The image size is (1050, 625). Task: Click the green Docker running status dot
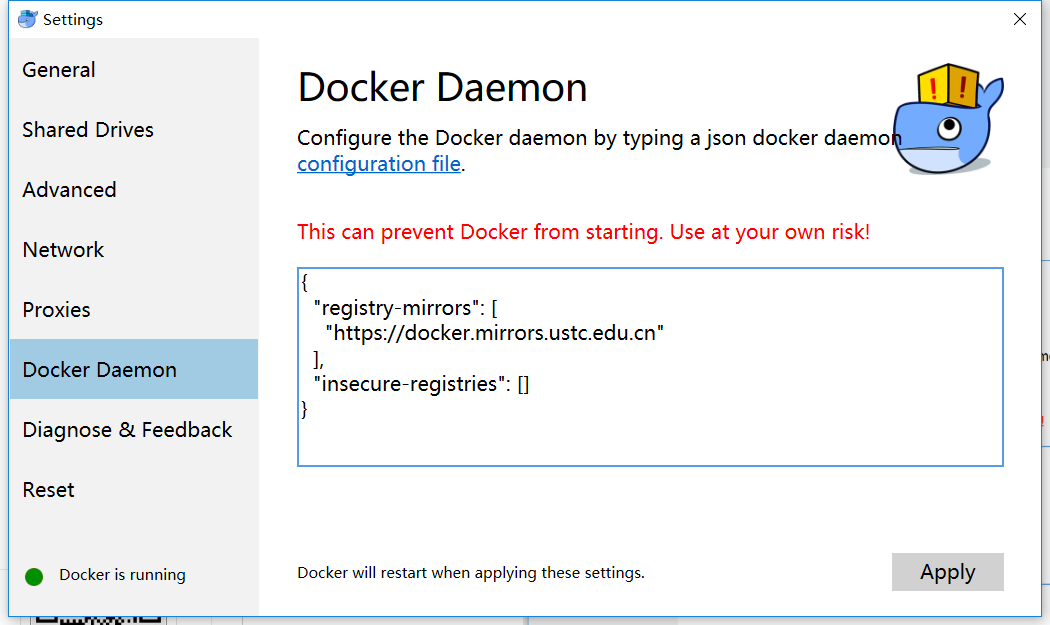click(34, 576)
